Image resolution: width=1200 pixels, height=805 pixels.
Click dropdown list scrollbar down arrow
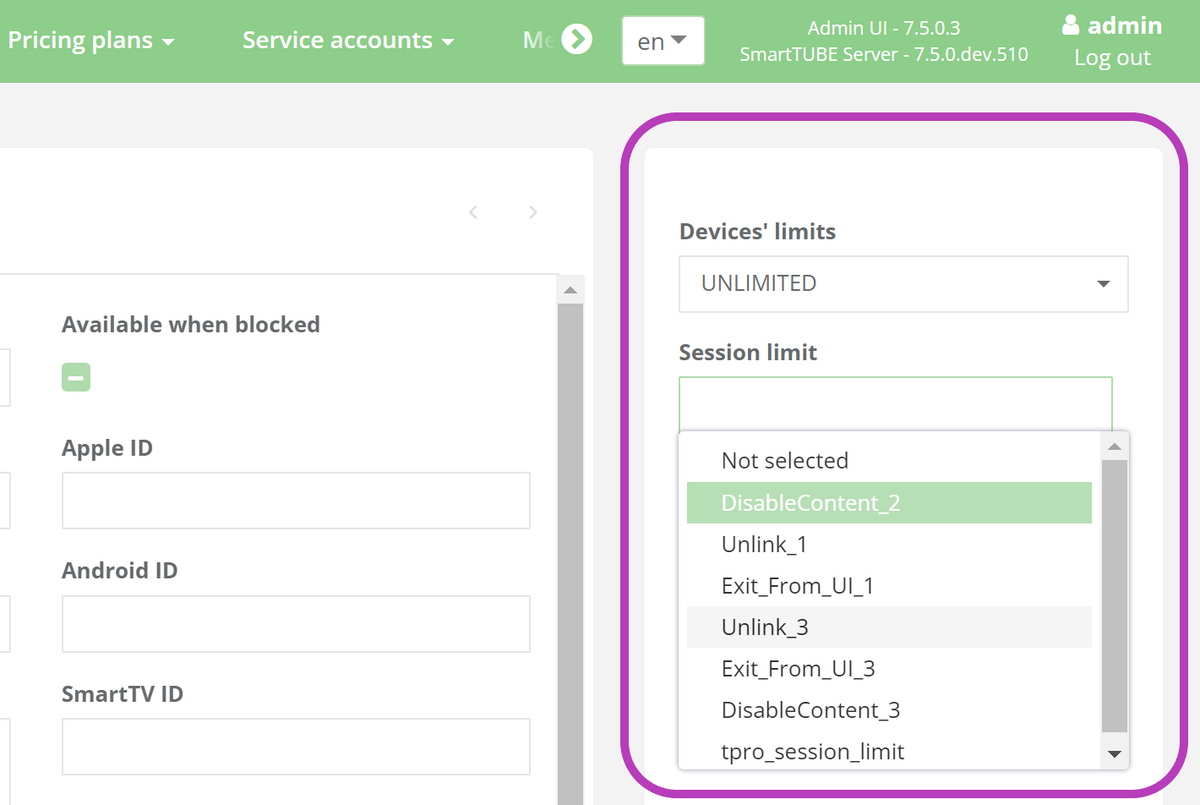click(1114, 754)
